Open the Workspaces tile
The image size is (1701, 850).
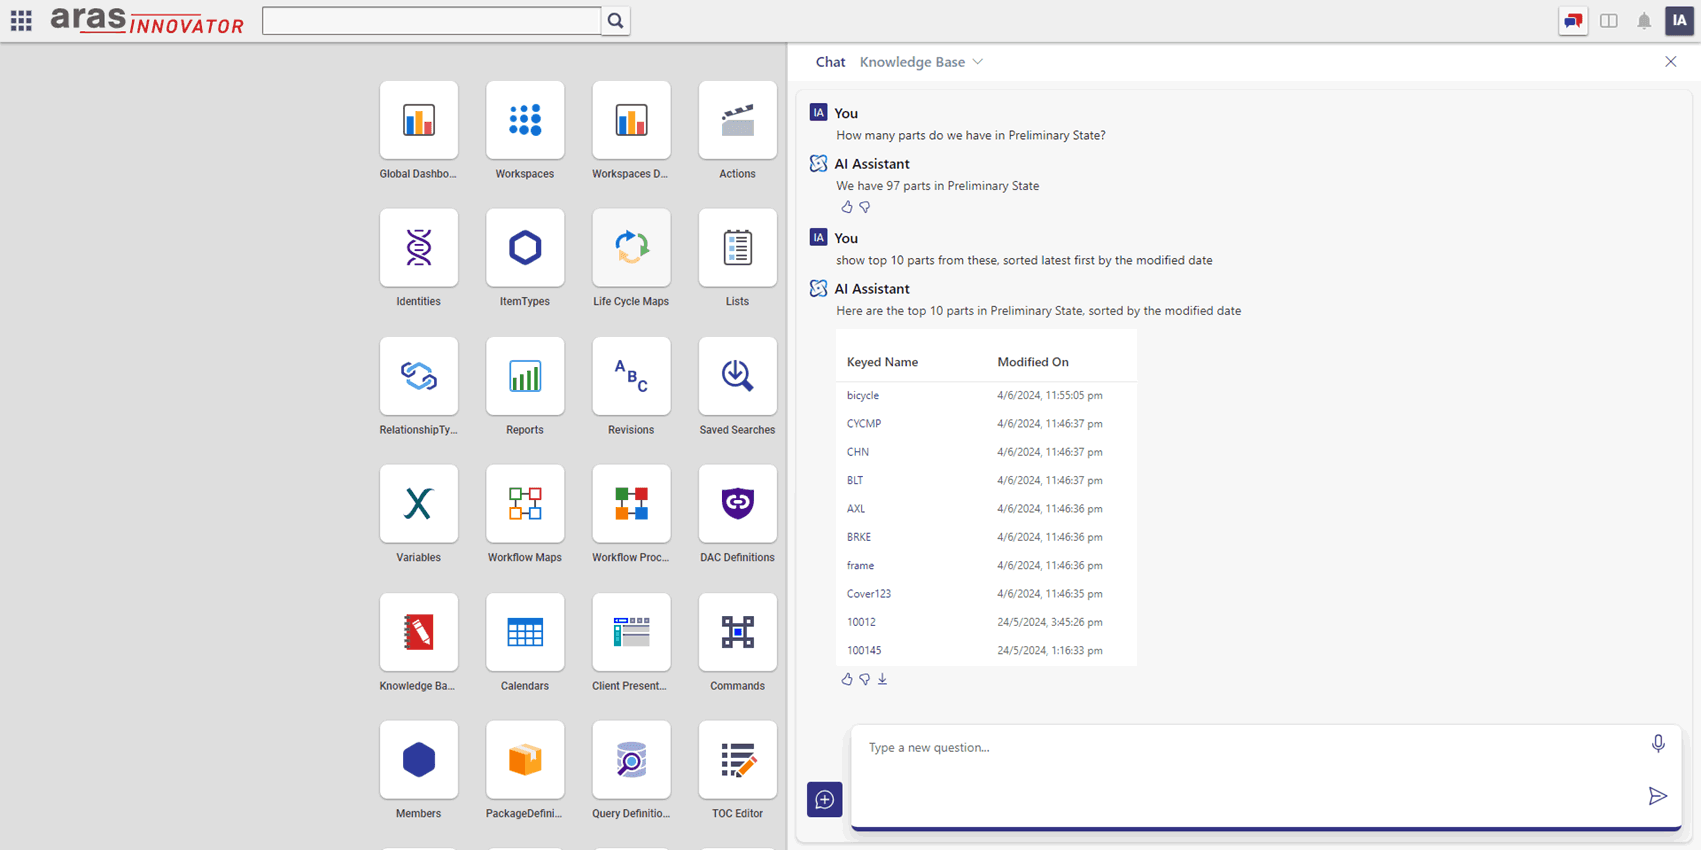[x=525, y=120]
